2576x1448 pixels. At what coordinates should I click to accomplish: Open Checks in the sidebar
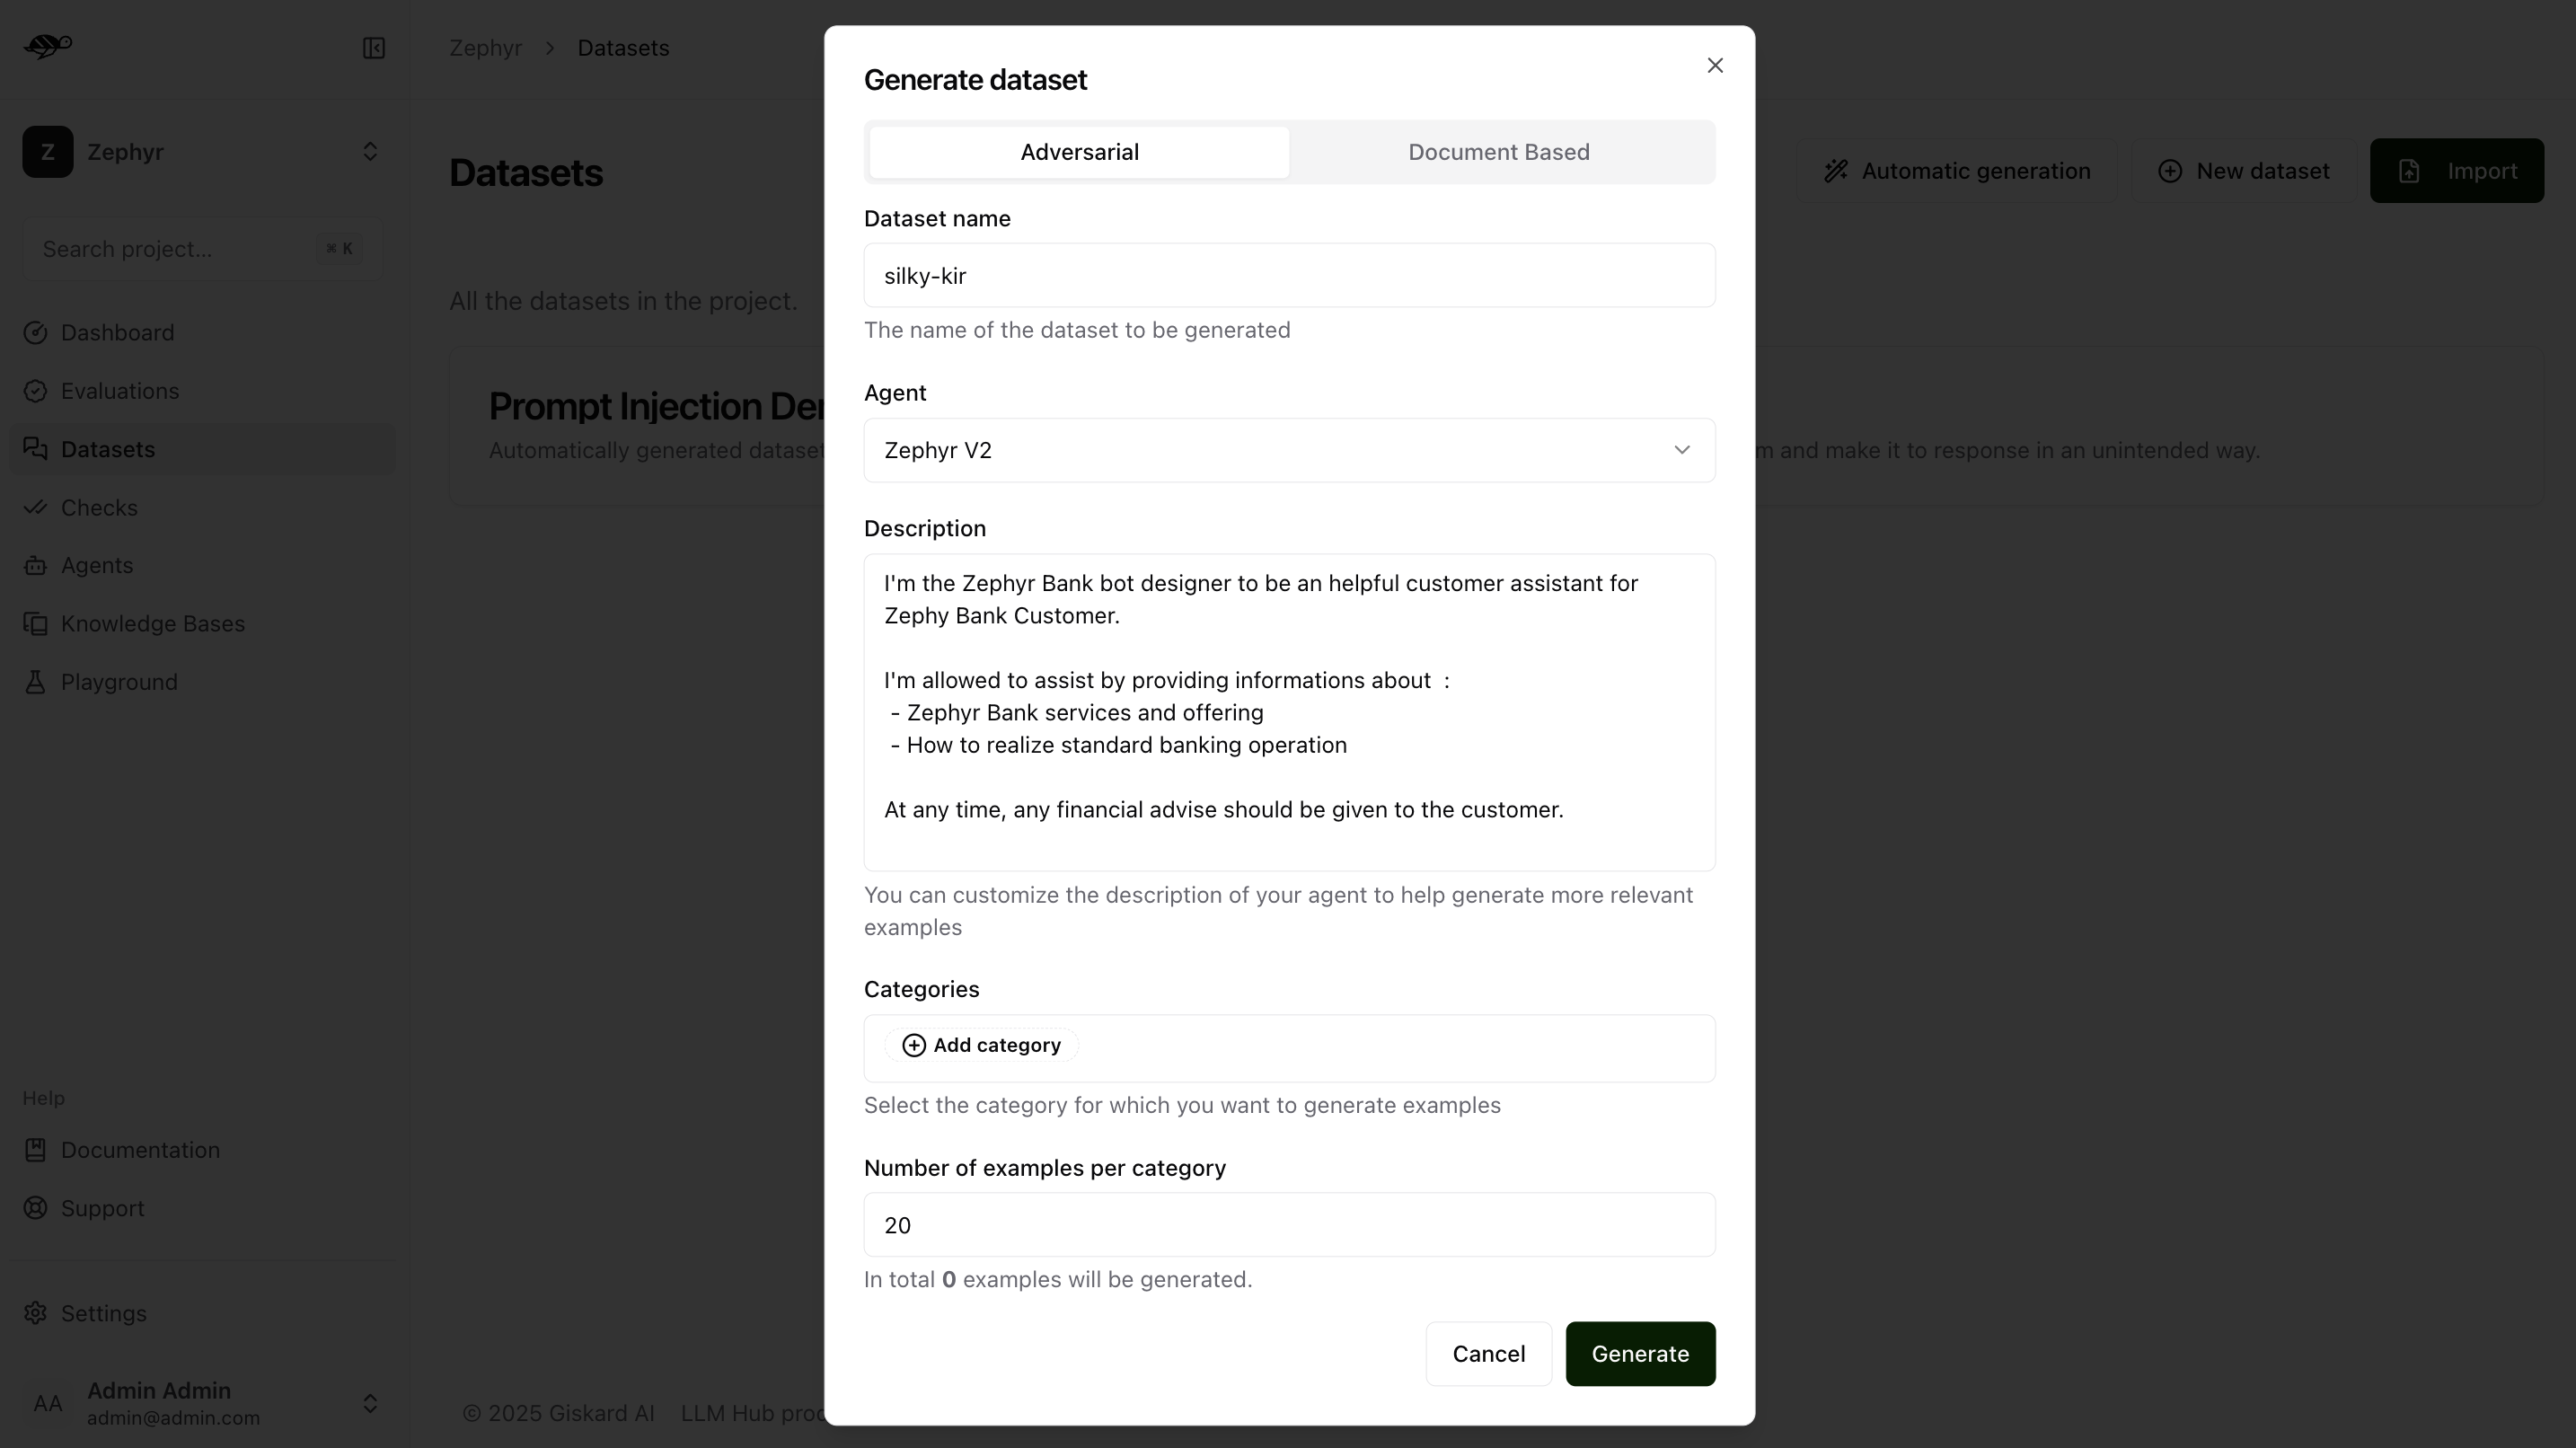click(202, 507)
